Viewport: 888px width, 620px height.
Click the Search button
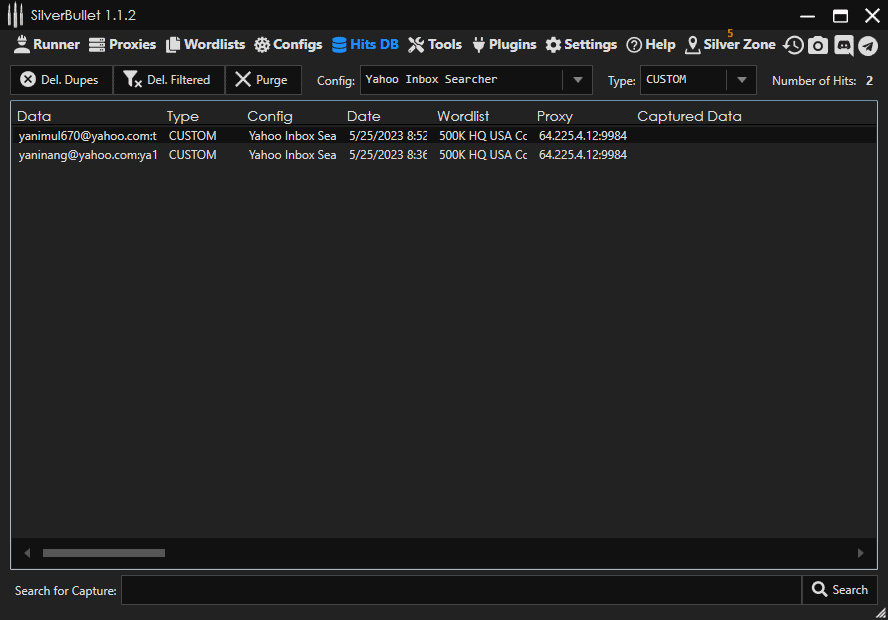point(840,590)
